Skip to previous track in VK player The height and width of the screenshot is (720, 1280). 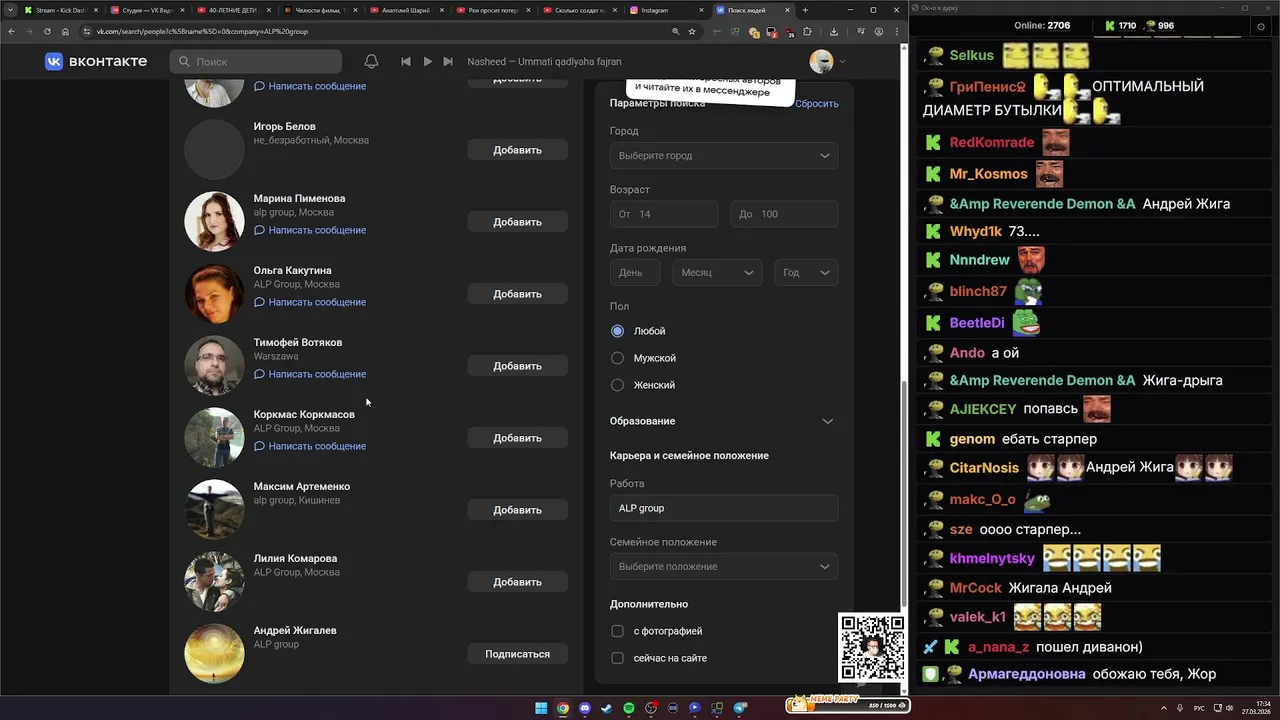[405, 61]
